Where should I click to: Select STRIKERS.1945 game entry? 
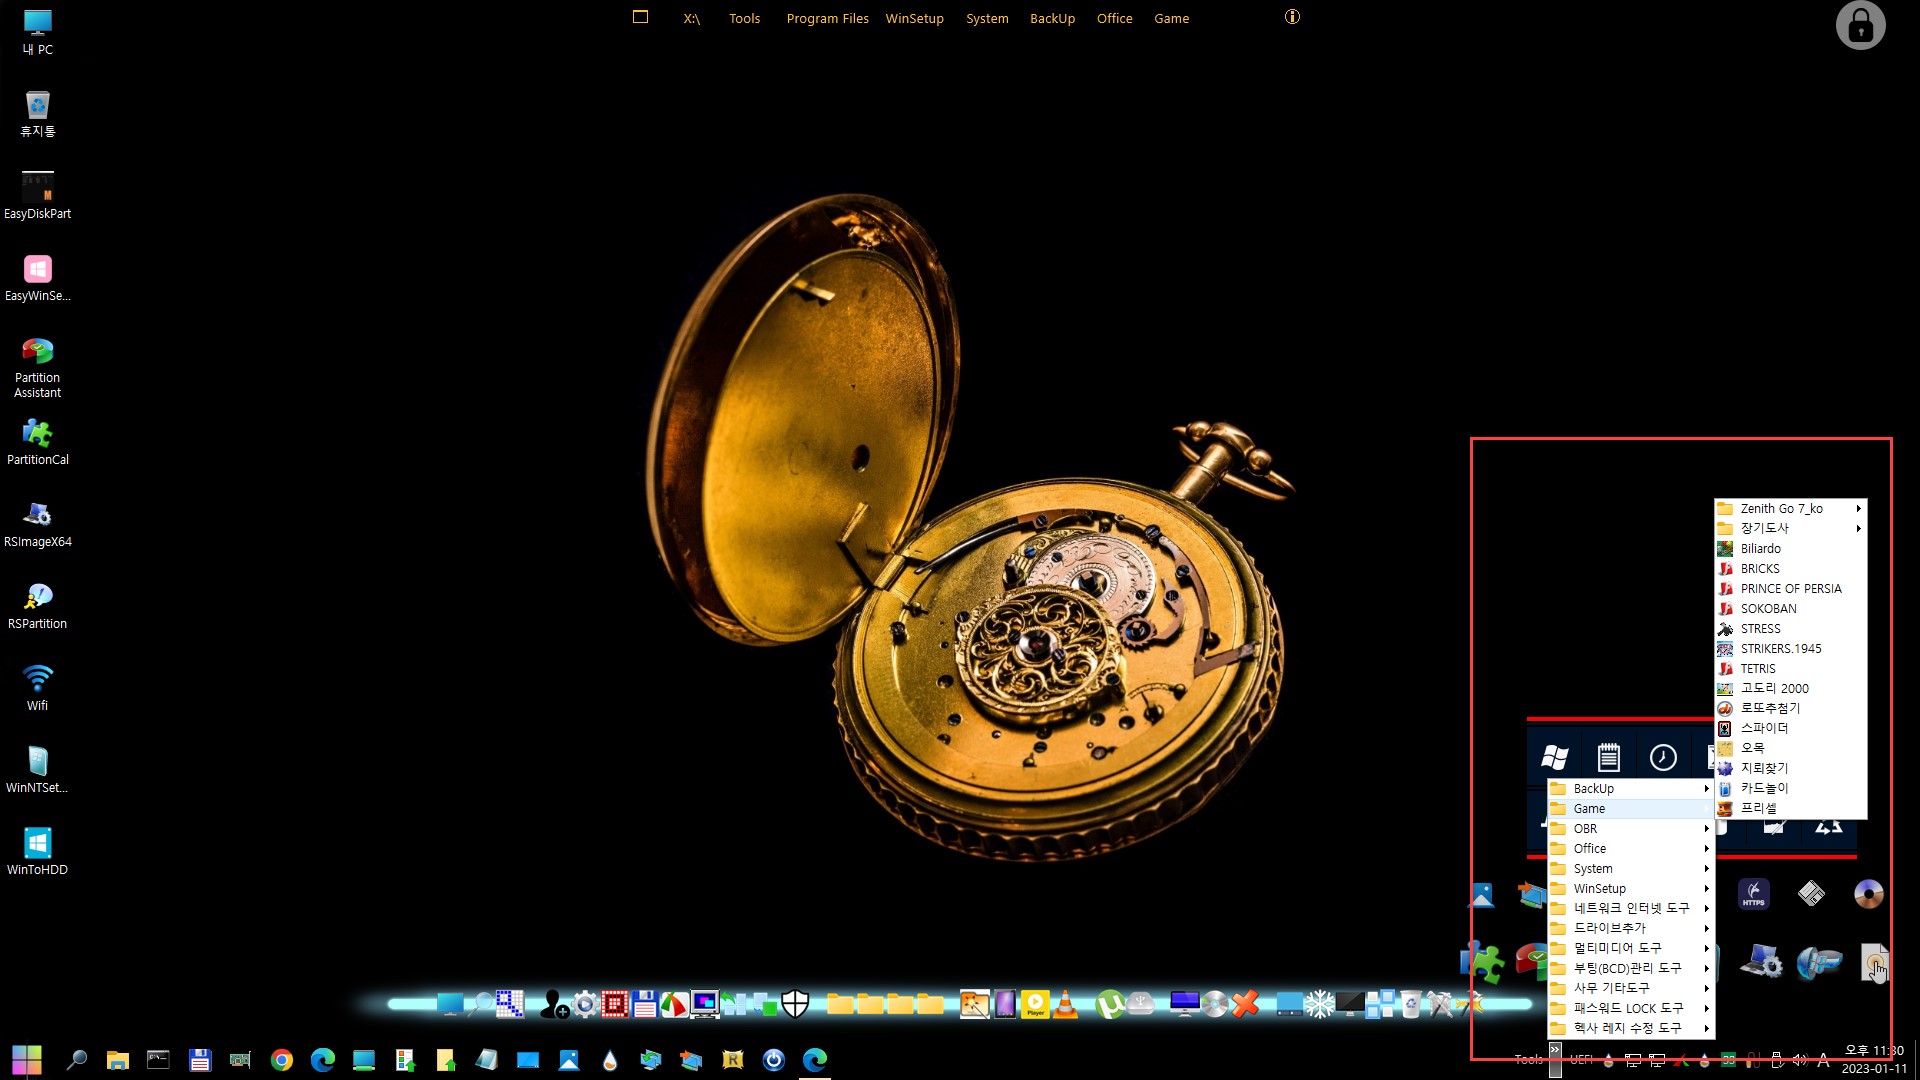click(x=1790, y=648)
